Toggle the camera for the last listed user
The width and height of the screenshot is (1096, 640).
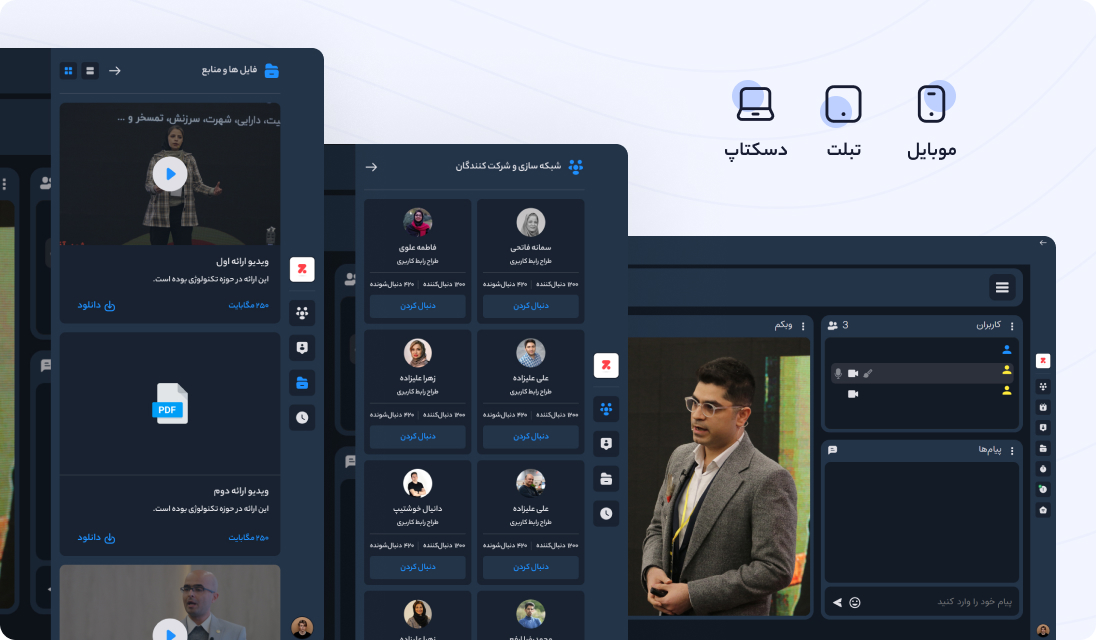tap(853, 394)
